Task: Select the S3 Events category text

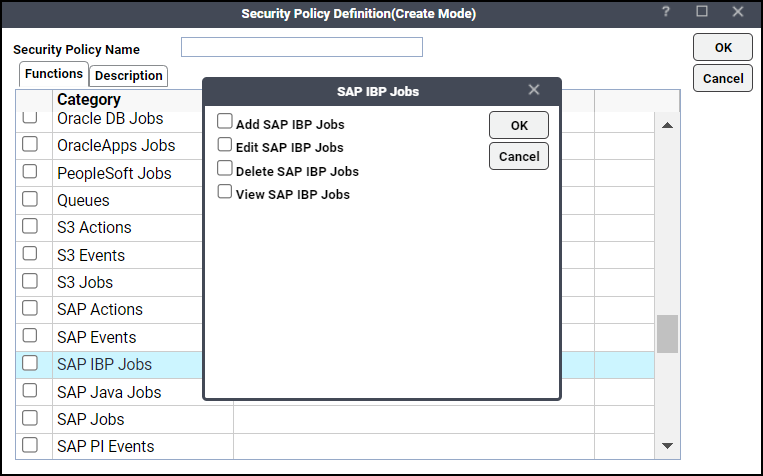Action: 91,255
